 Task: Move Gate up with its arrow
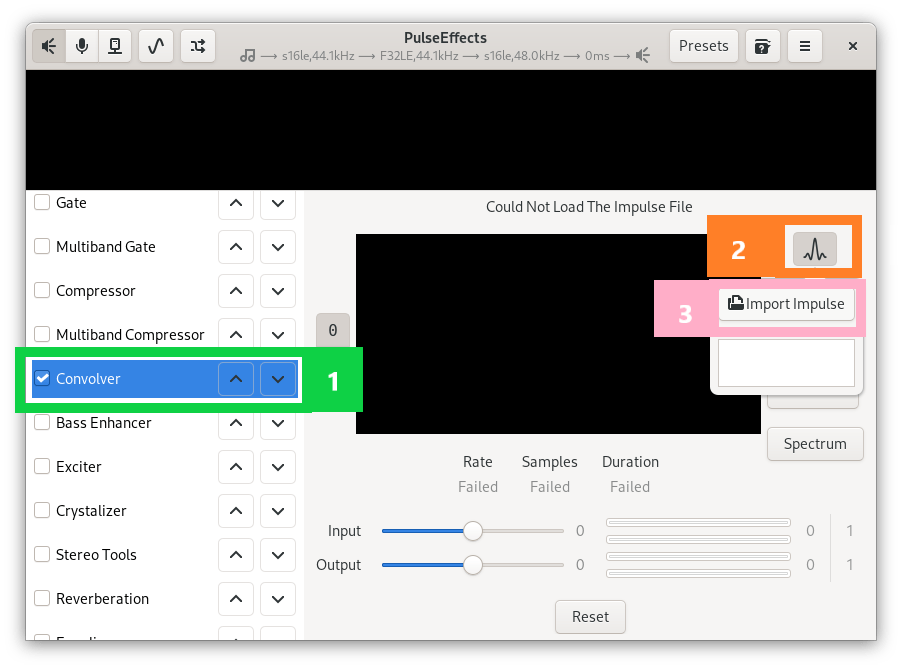236,202
